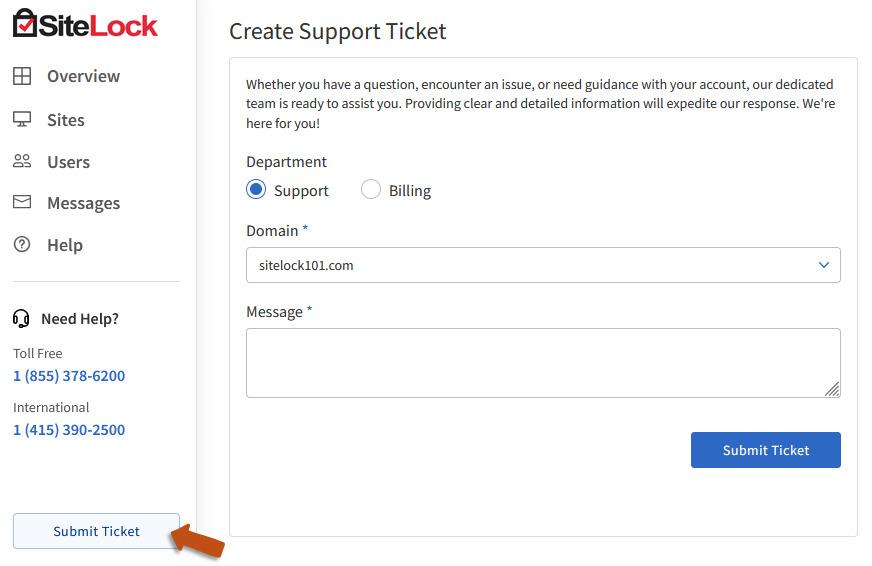Click the Help question mark icon
The height and width of the screenshot is (566, 872).
click(x=22, y=244)
